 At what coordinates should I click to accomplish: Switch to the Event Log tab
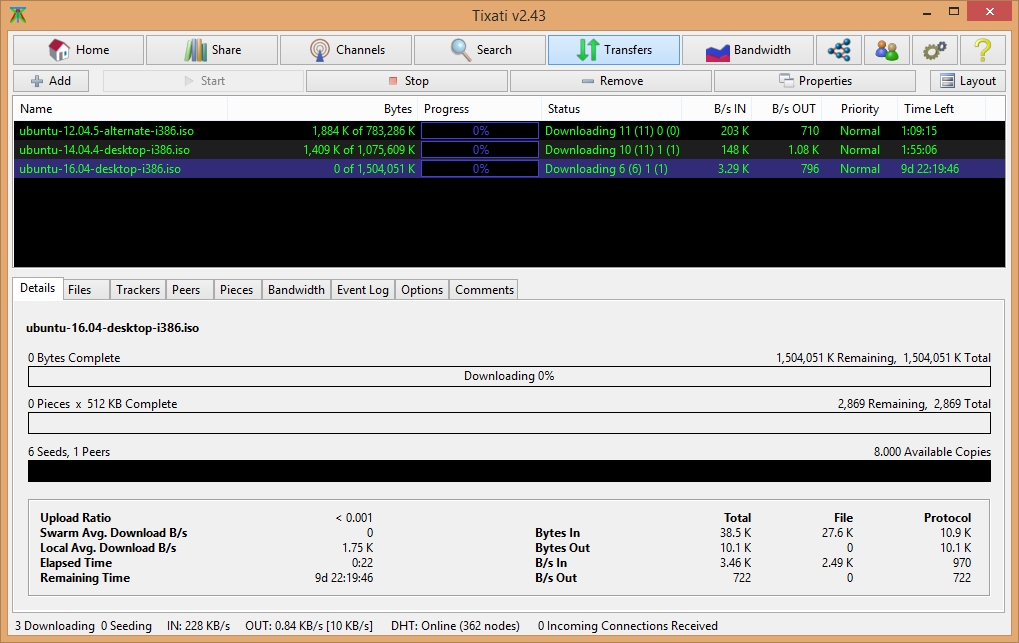pos(363,290)
